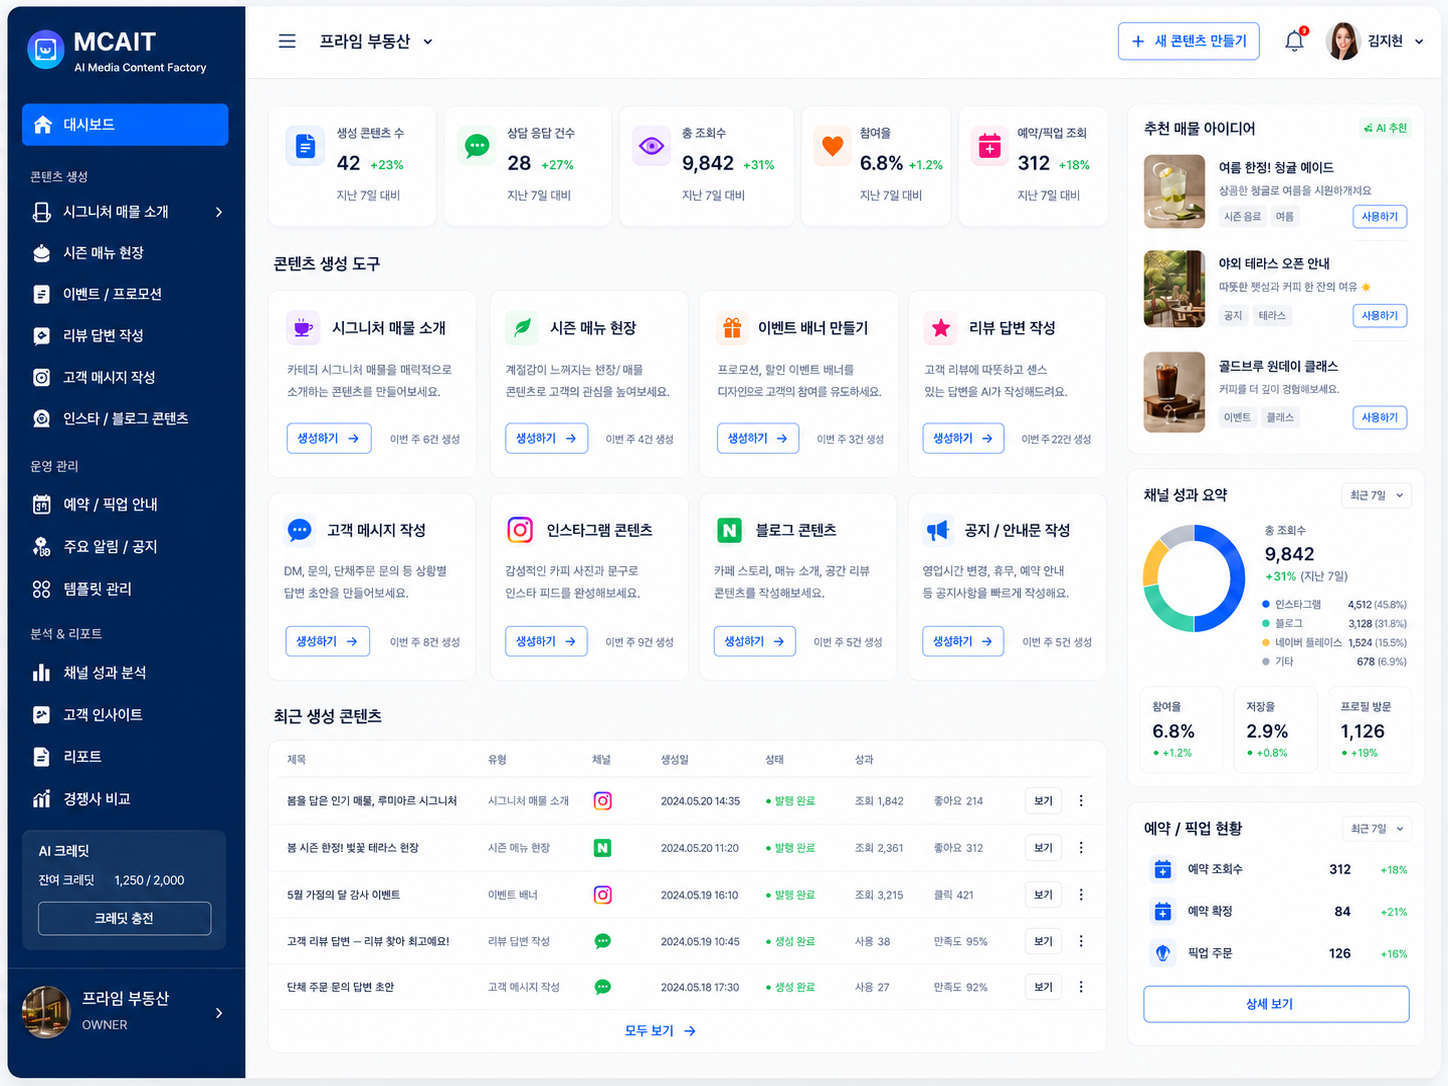
Task: Open the 모두 보기 link
Action: click(x=660, y=1031)
